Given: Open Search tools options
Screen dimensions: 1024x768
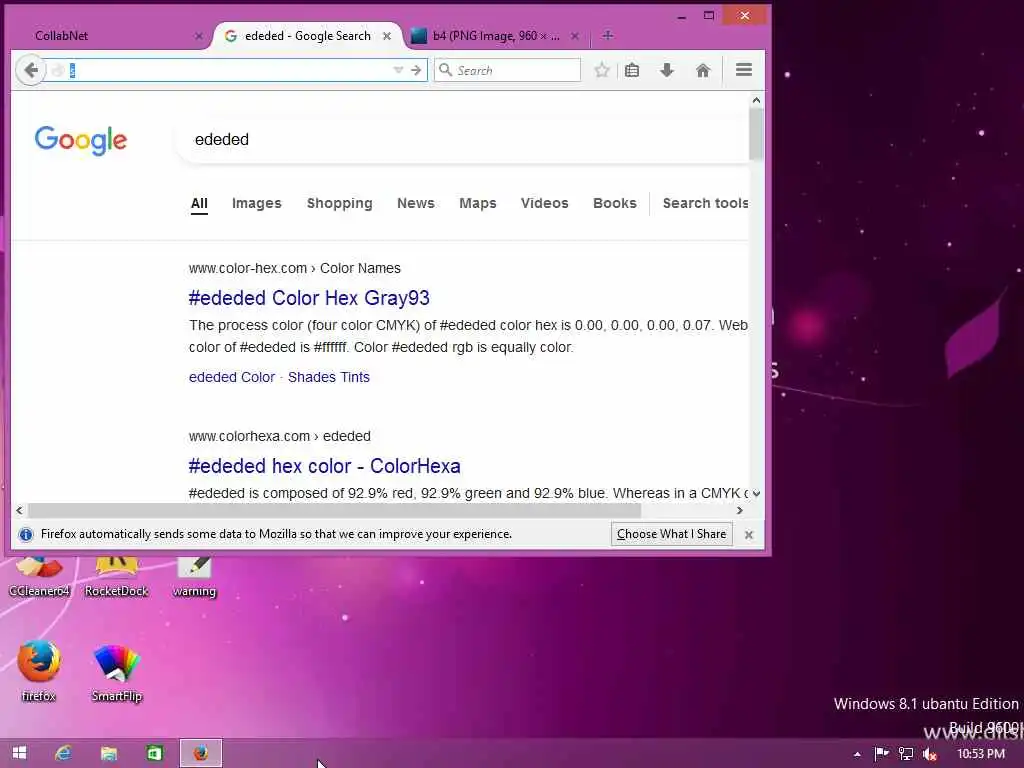Looking at the screenshot, I should point(705,203).
